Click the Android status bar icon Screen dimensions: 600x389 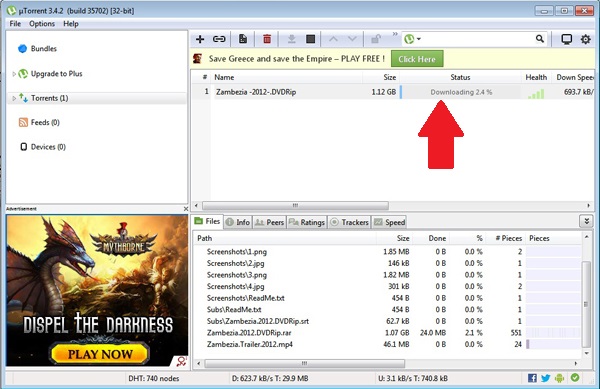tap(559, 378)
